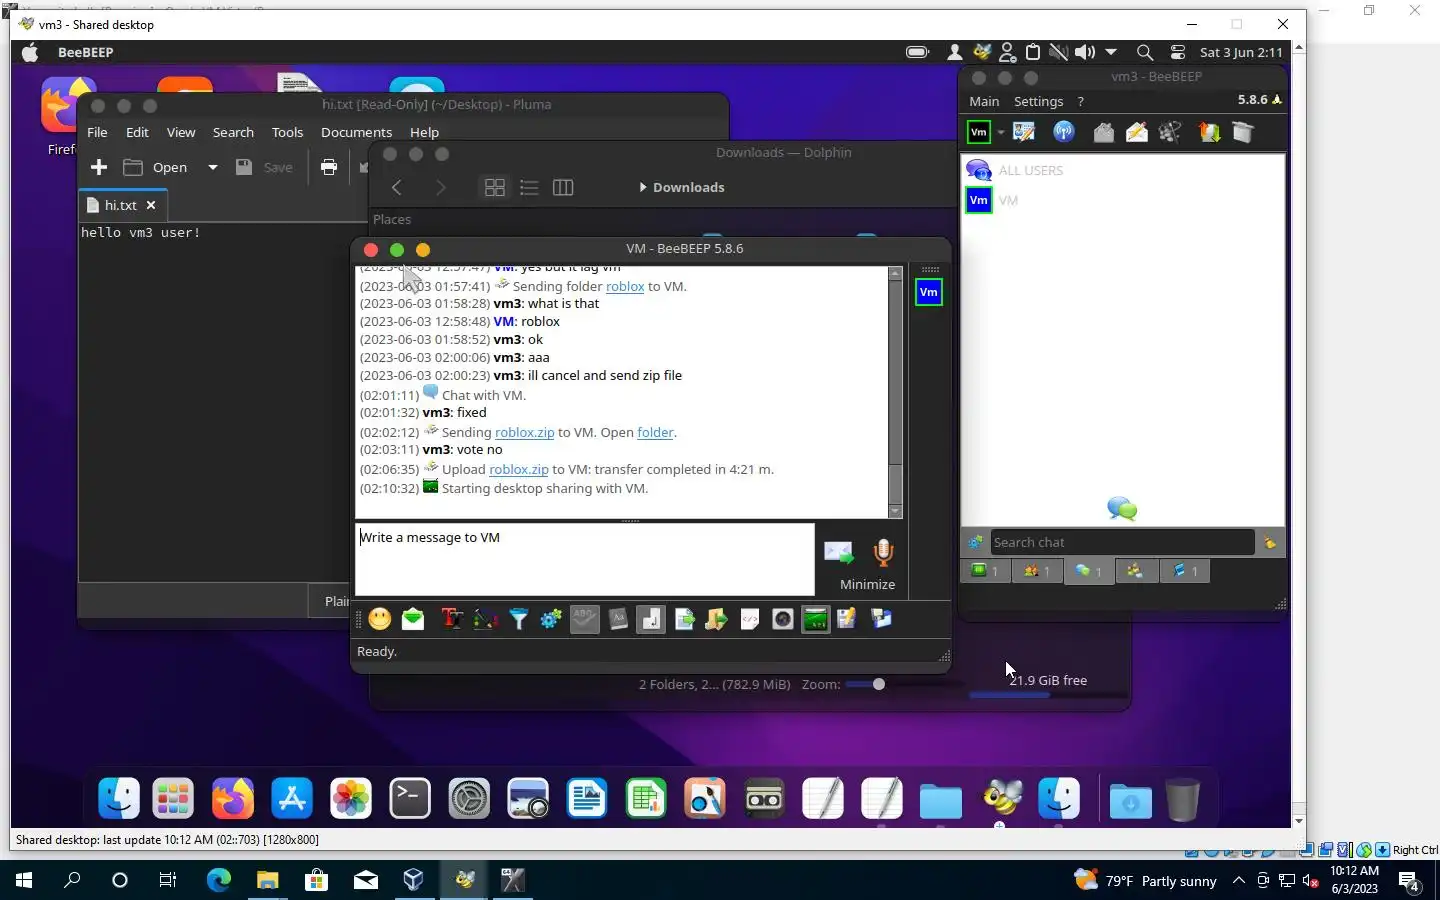1440x900 pixels.
Task: Open the Settings menu in BeeBEEP
Action: pos(1038,101)
